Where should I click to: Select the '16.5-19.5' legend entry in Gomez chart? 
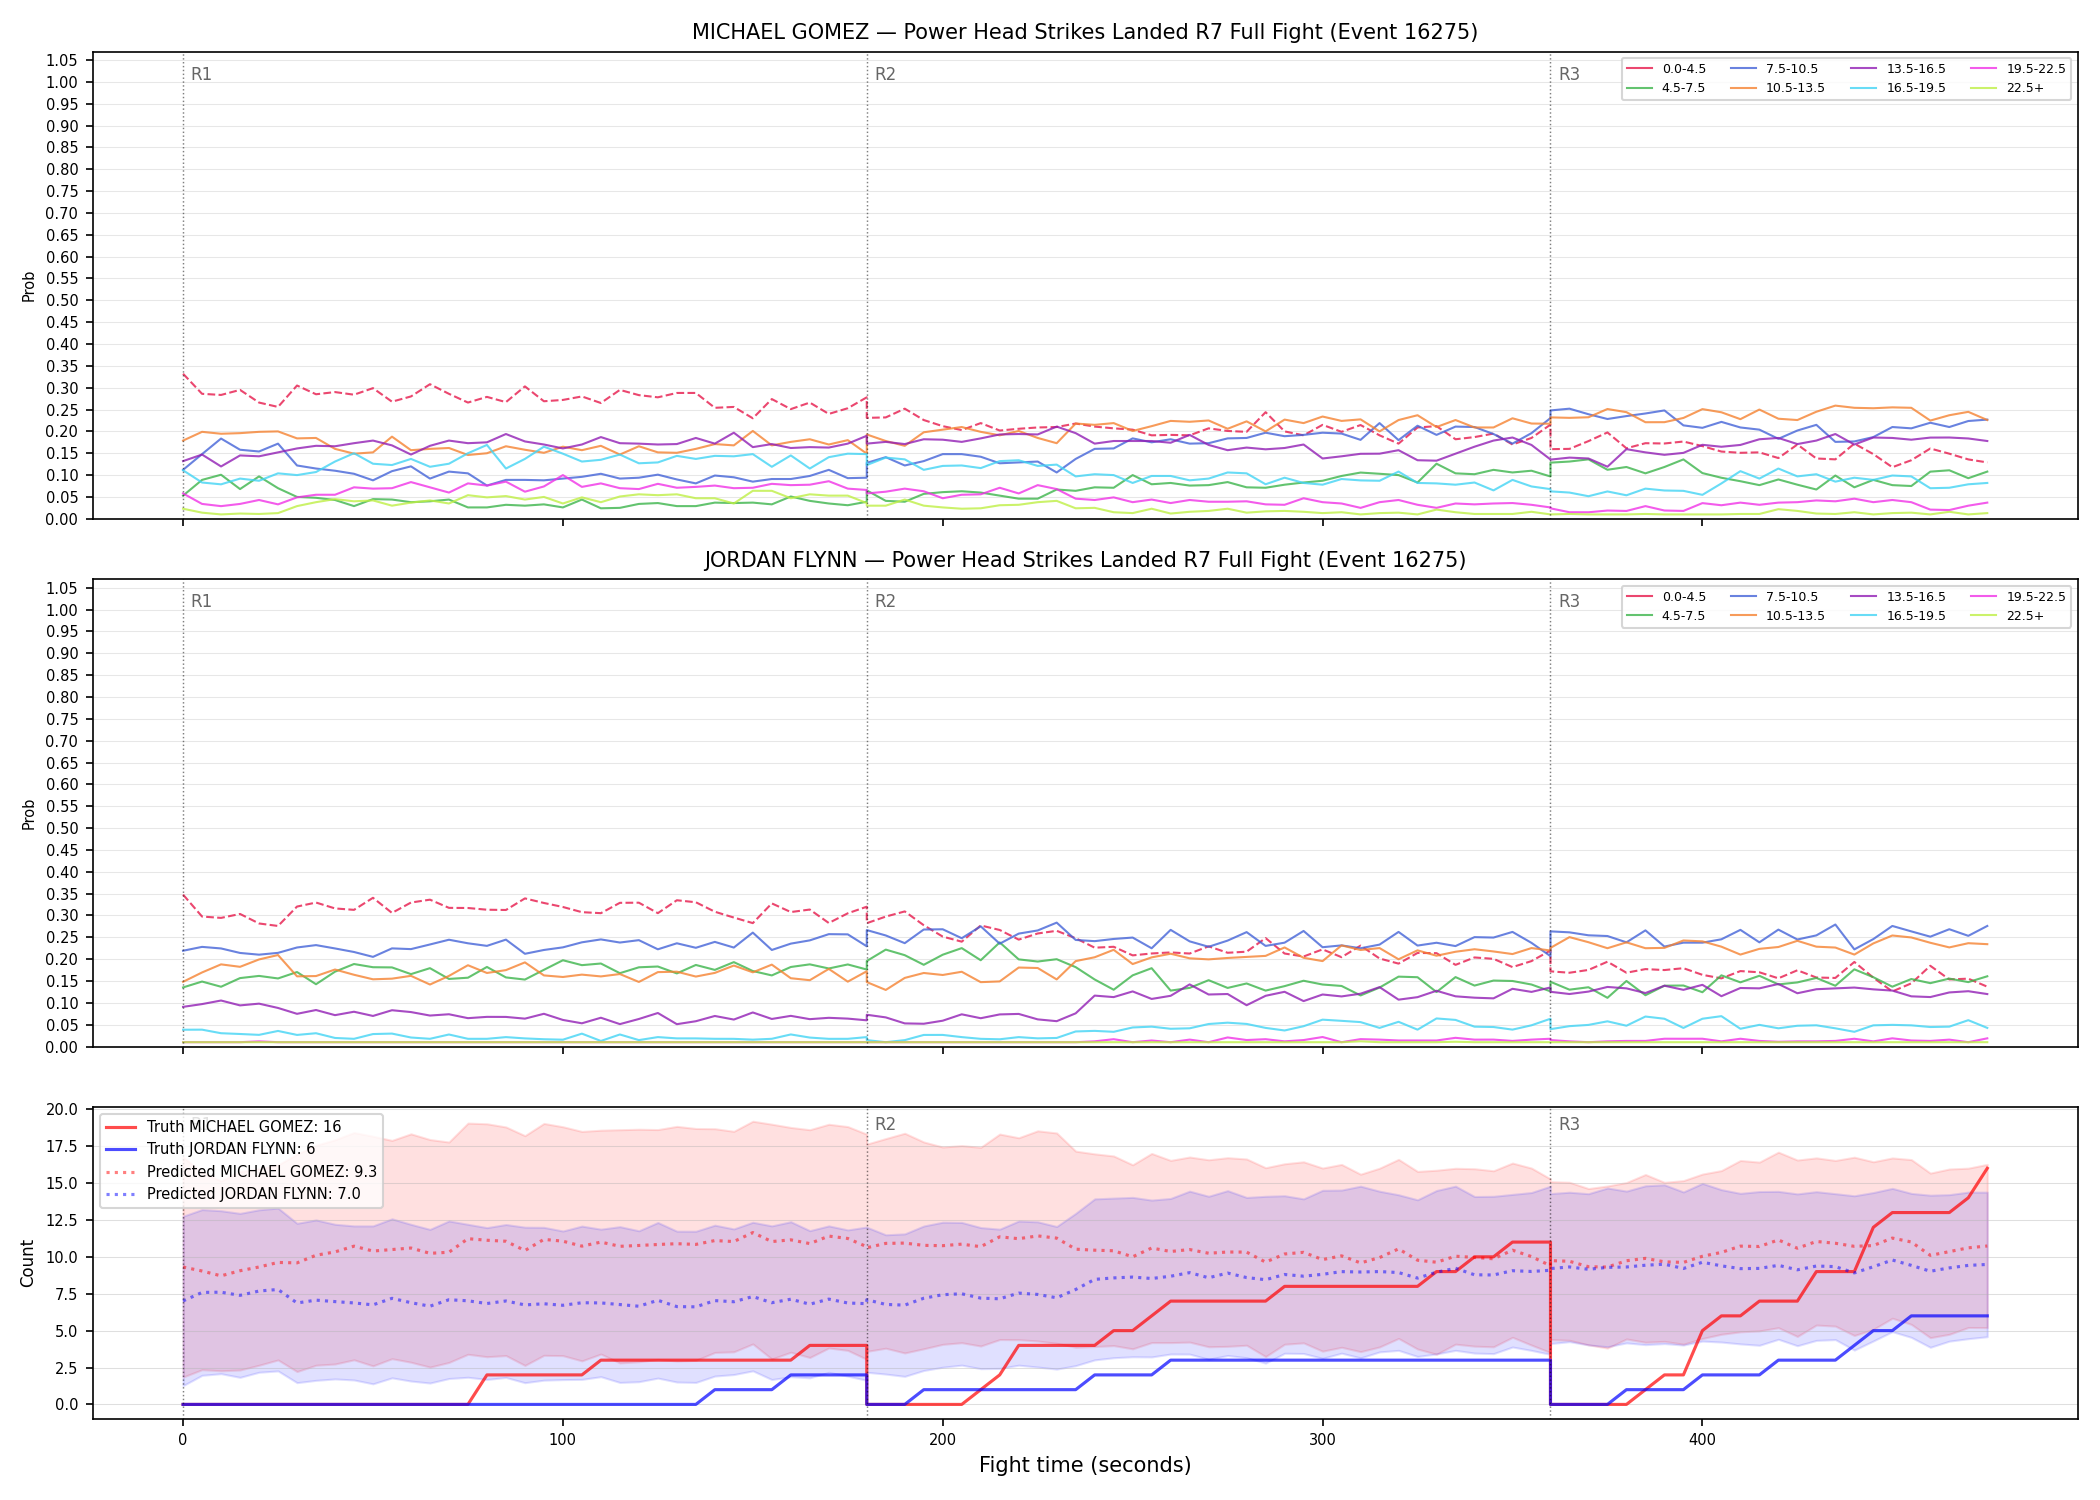tap(1898, 88)
